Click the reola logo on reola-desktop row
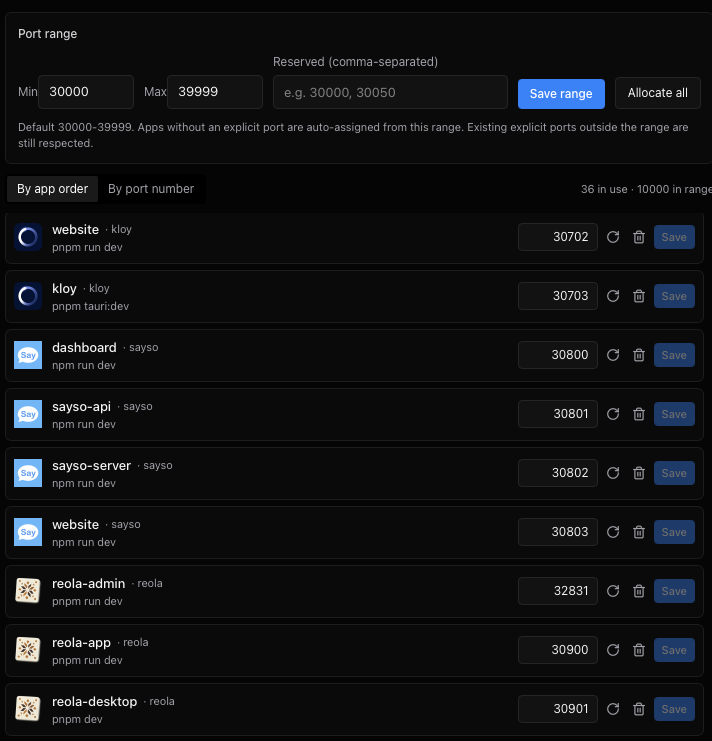Screen dimensions: 712x741 (x=28, y=709)
